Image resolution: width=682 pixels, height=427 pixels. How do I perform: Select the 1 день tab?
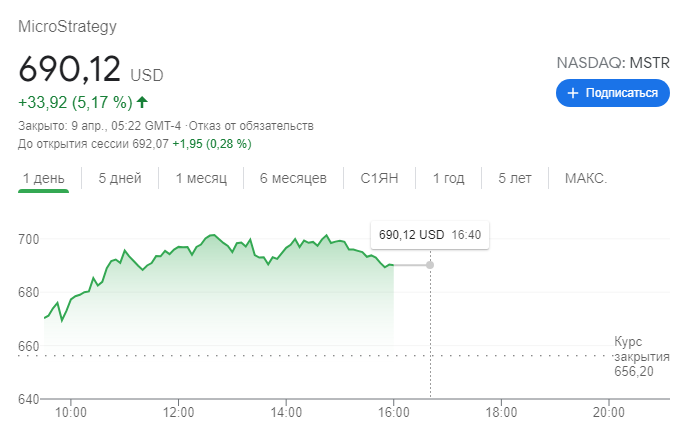pos(43,178)
